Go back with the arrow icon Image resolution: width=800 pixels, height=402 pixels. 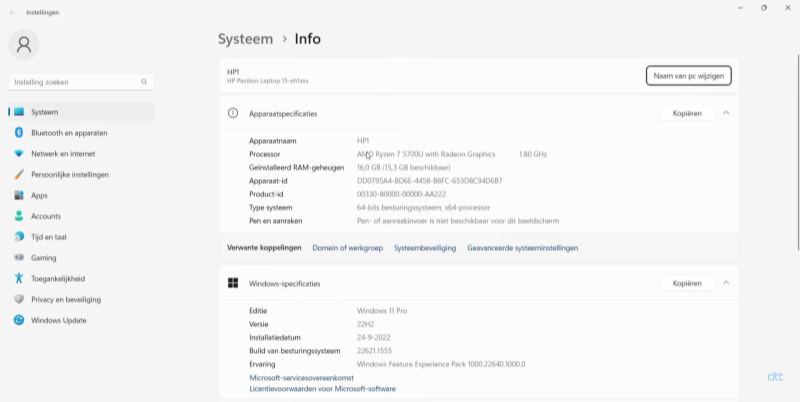click(12, 12)
